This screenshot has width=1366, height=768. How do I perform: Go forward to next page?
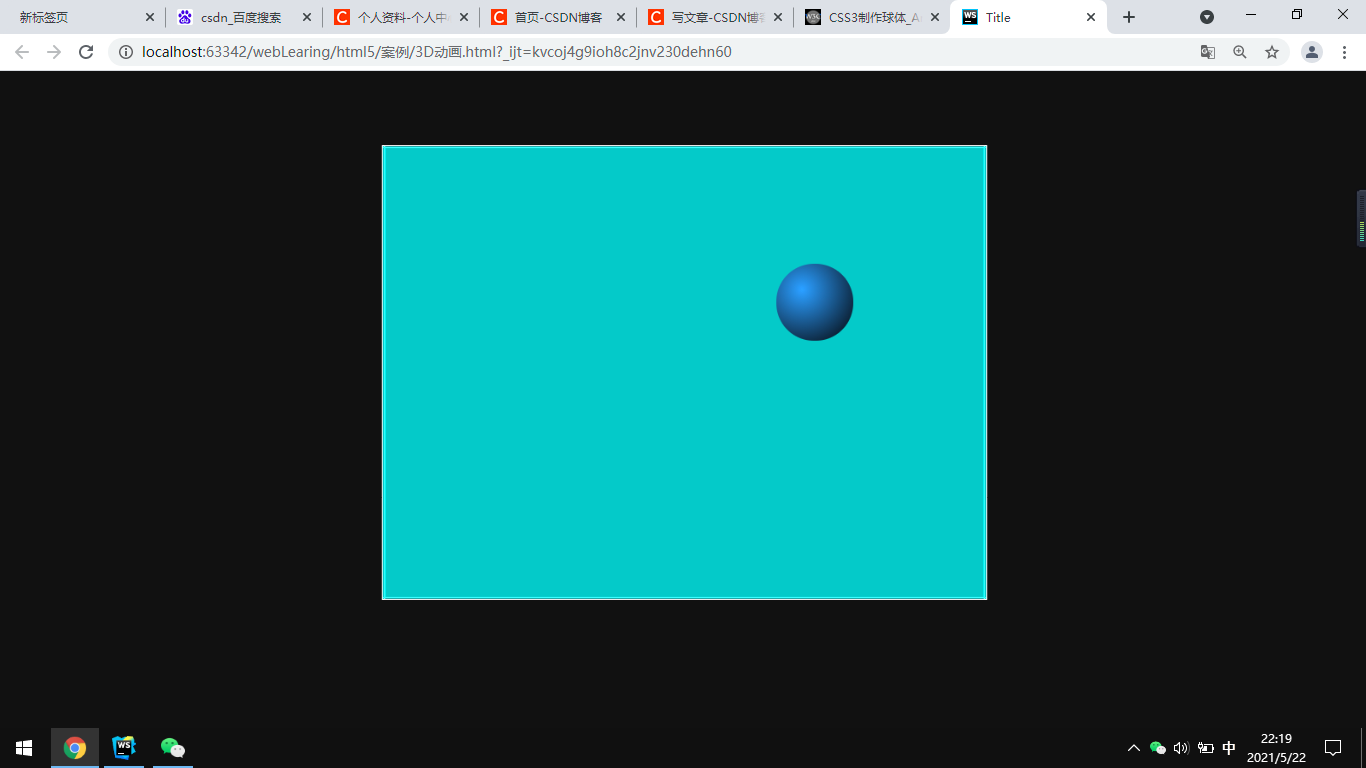coord(54,52)
